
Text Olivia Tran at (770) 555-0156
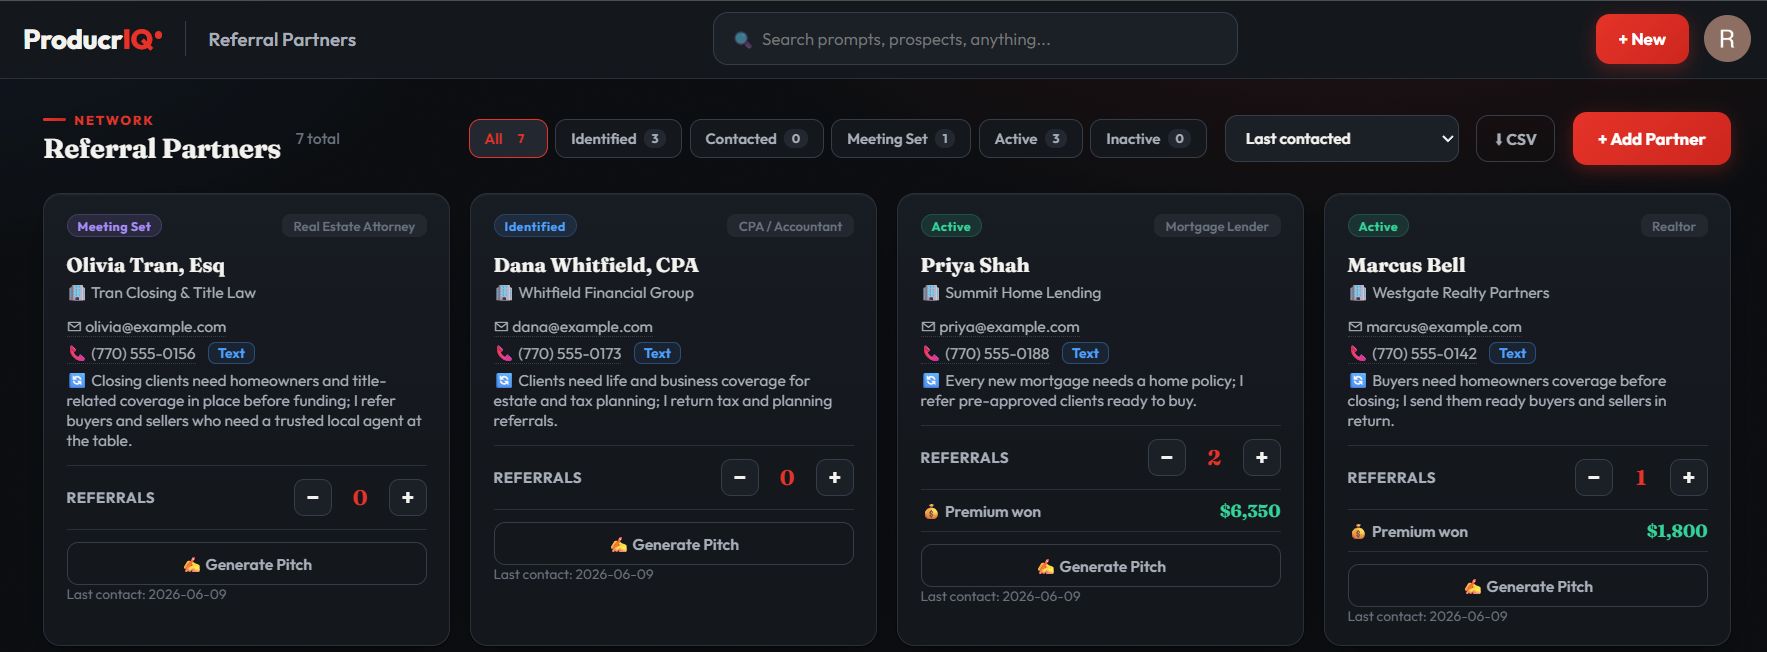point(231,353)
